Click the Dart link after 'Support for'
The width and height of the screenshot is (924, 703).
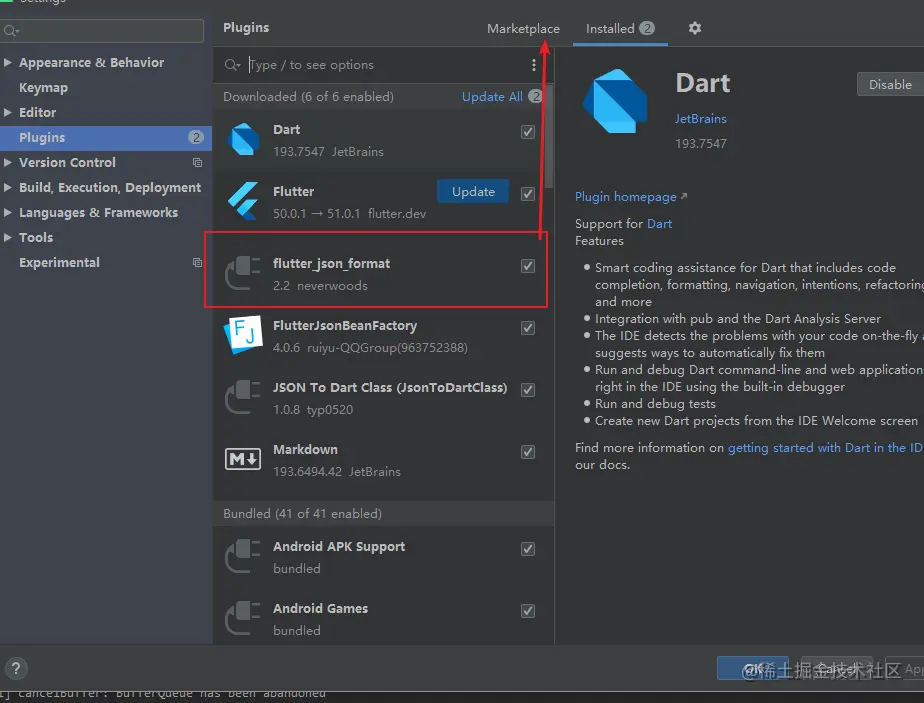pyautogui.click(x=659, y=223)
